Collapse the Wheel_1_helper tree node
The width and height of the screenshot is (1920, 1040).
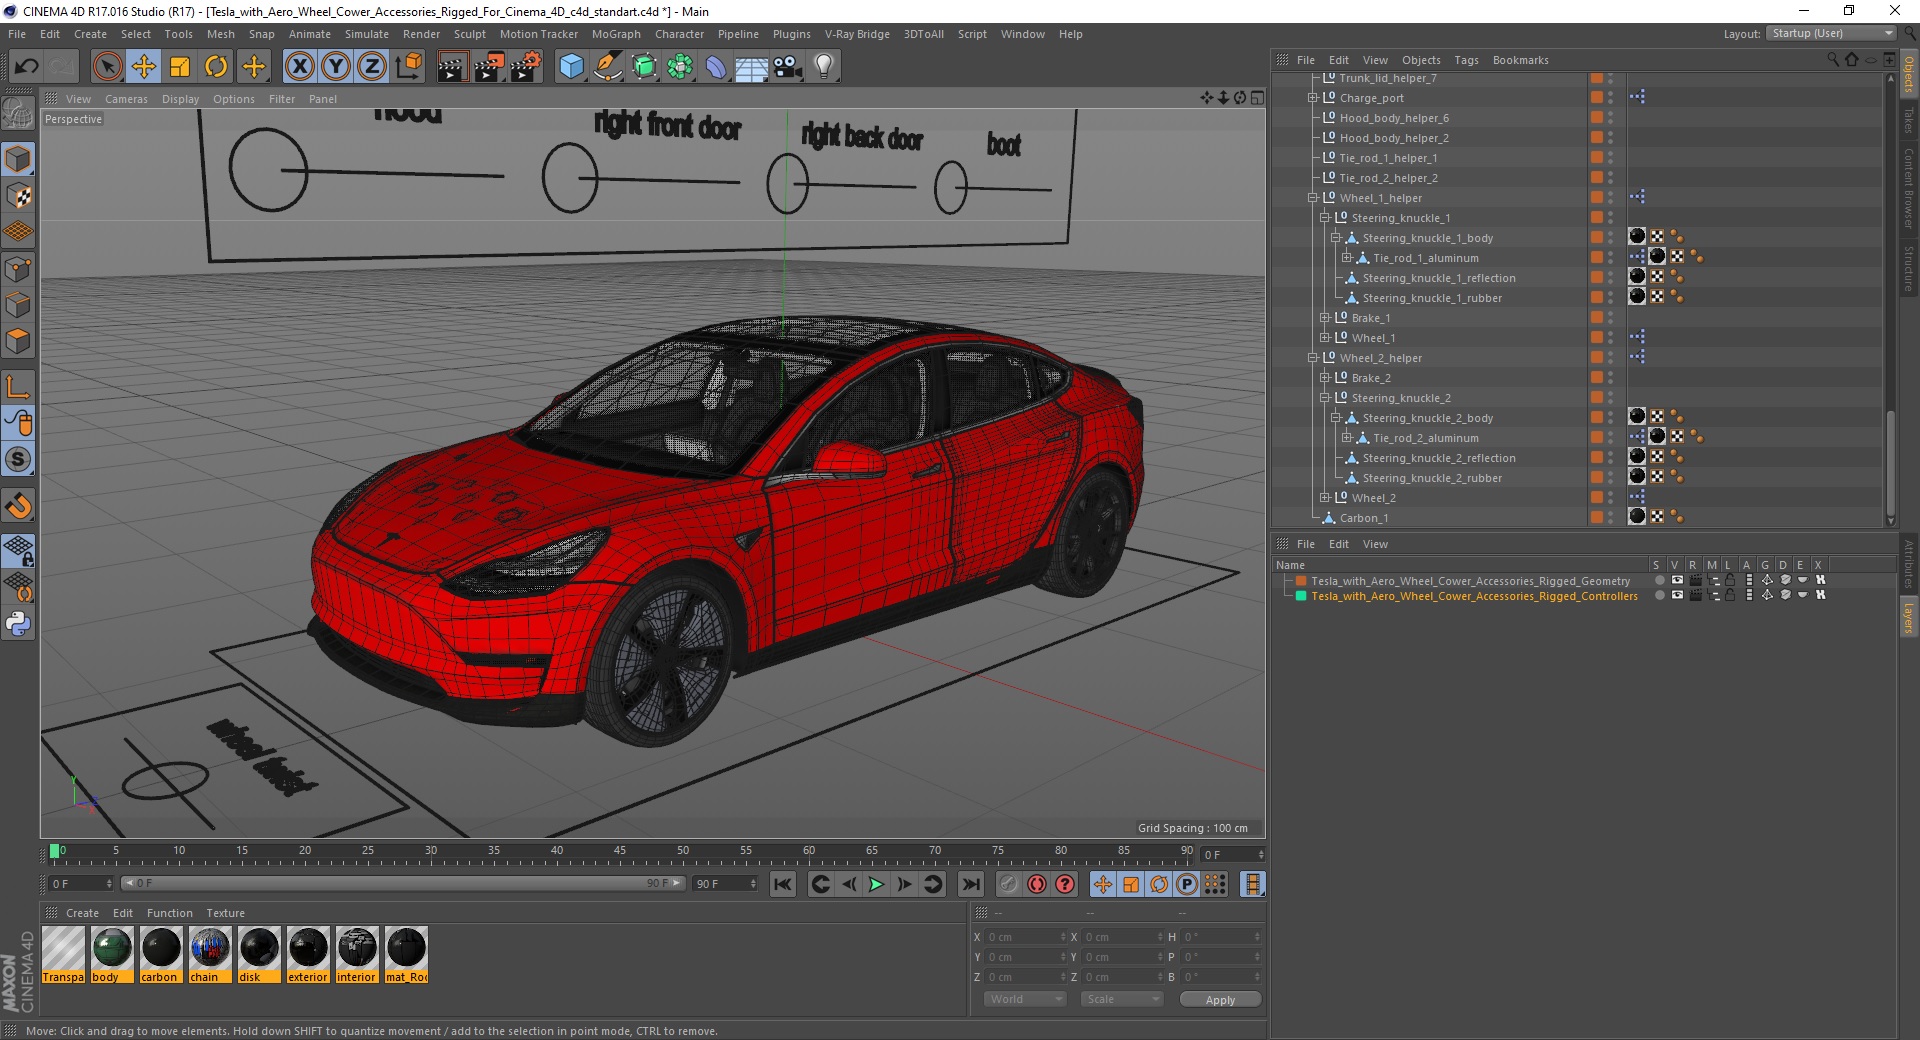point(1313,198)
